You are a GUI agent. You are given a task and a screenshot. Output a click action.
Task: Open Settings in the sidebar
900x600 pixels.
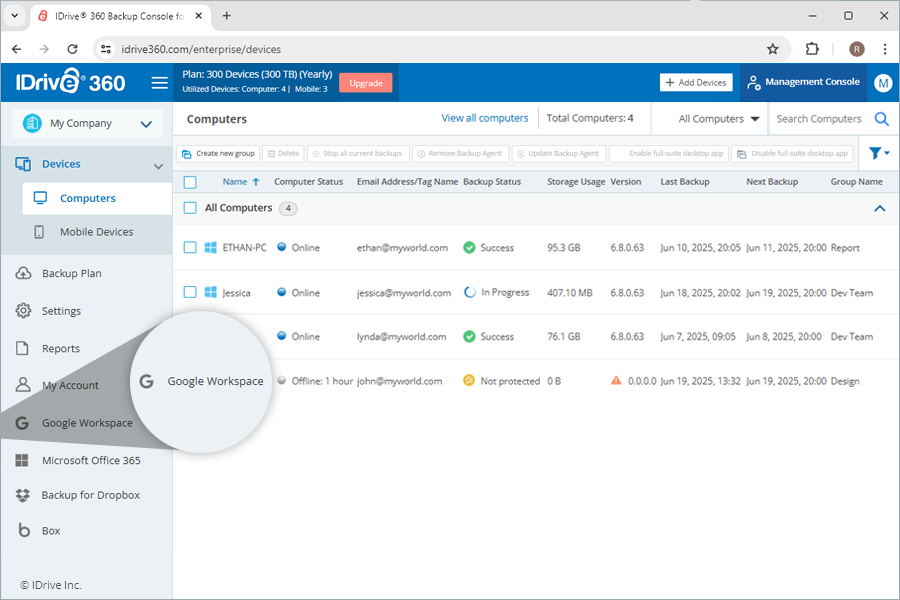click(61, 311)
